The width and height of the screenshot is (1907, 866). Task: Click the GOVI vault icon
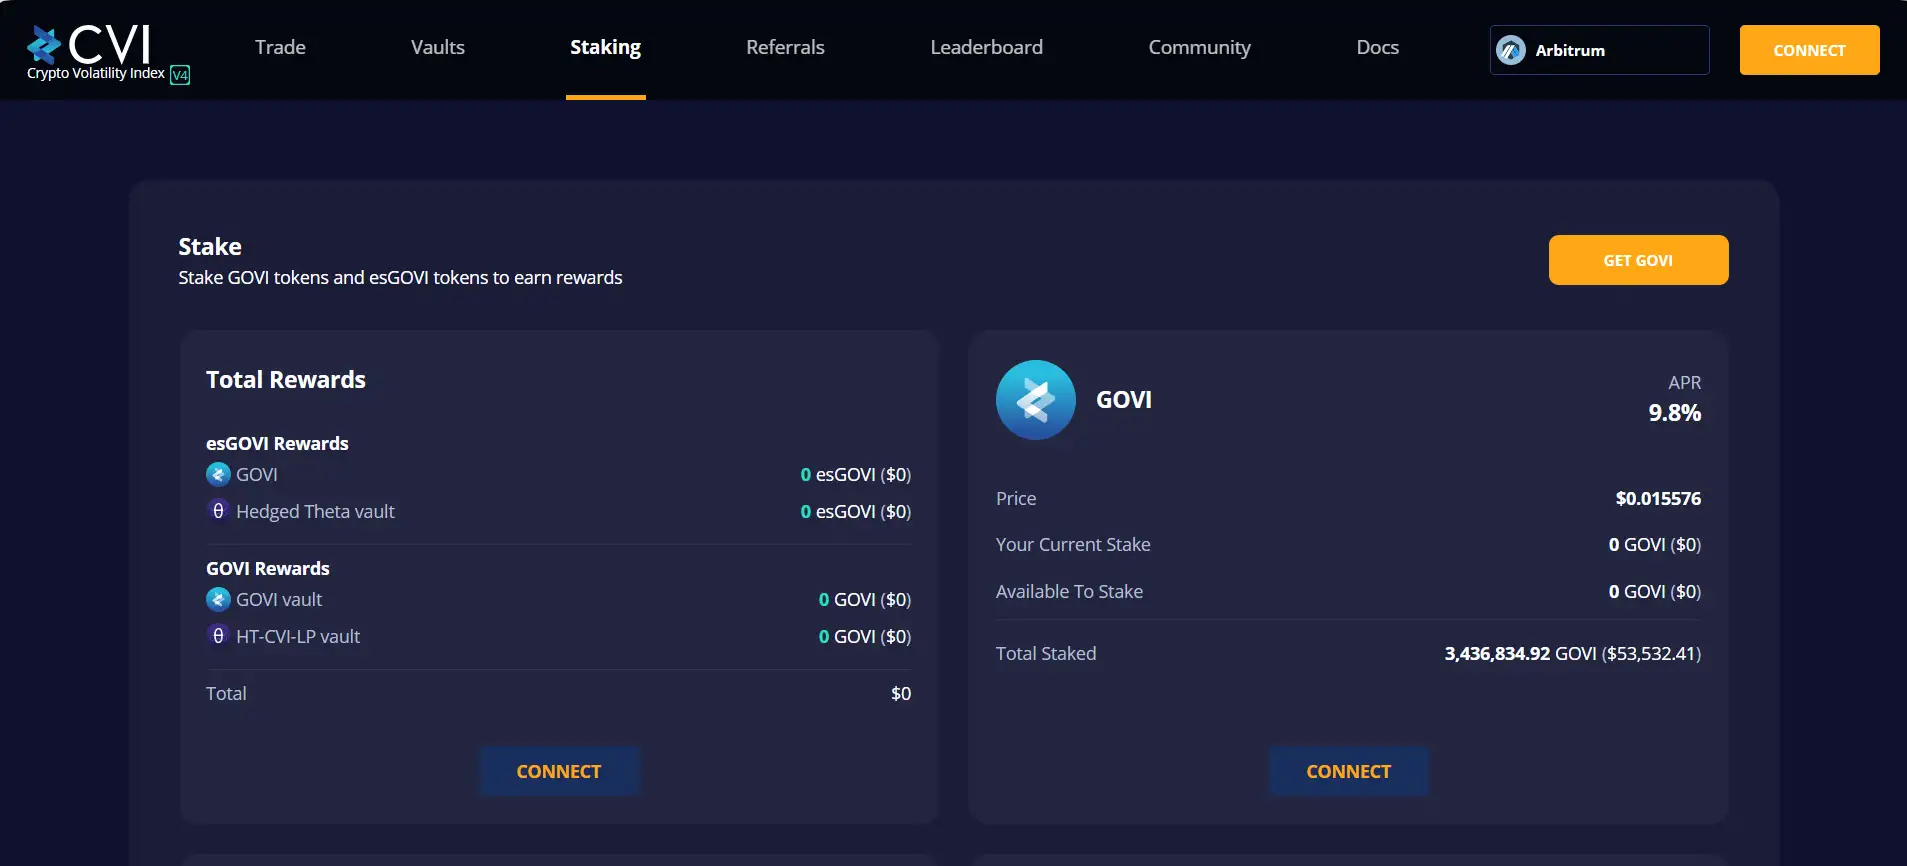point(218,599)
